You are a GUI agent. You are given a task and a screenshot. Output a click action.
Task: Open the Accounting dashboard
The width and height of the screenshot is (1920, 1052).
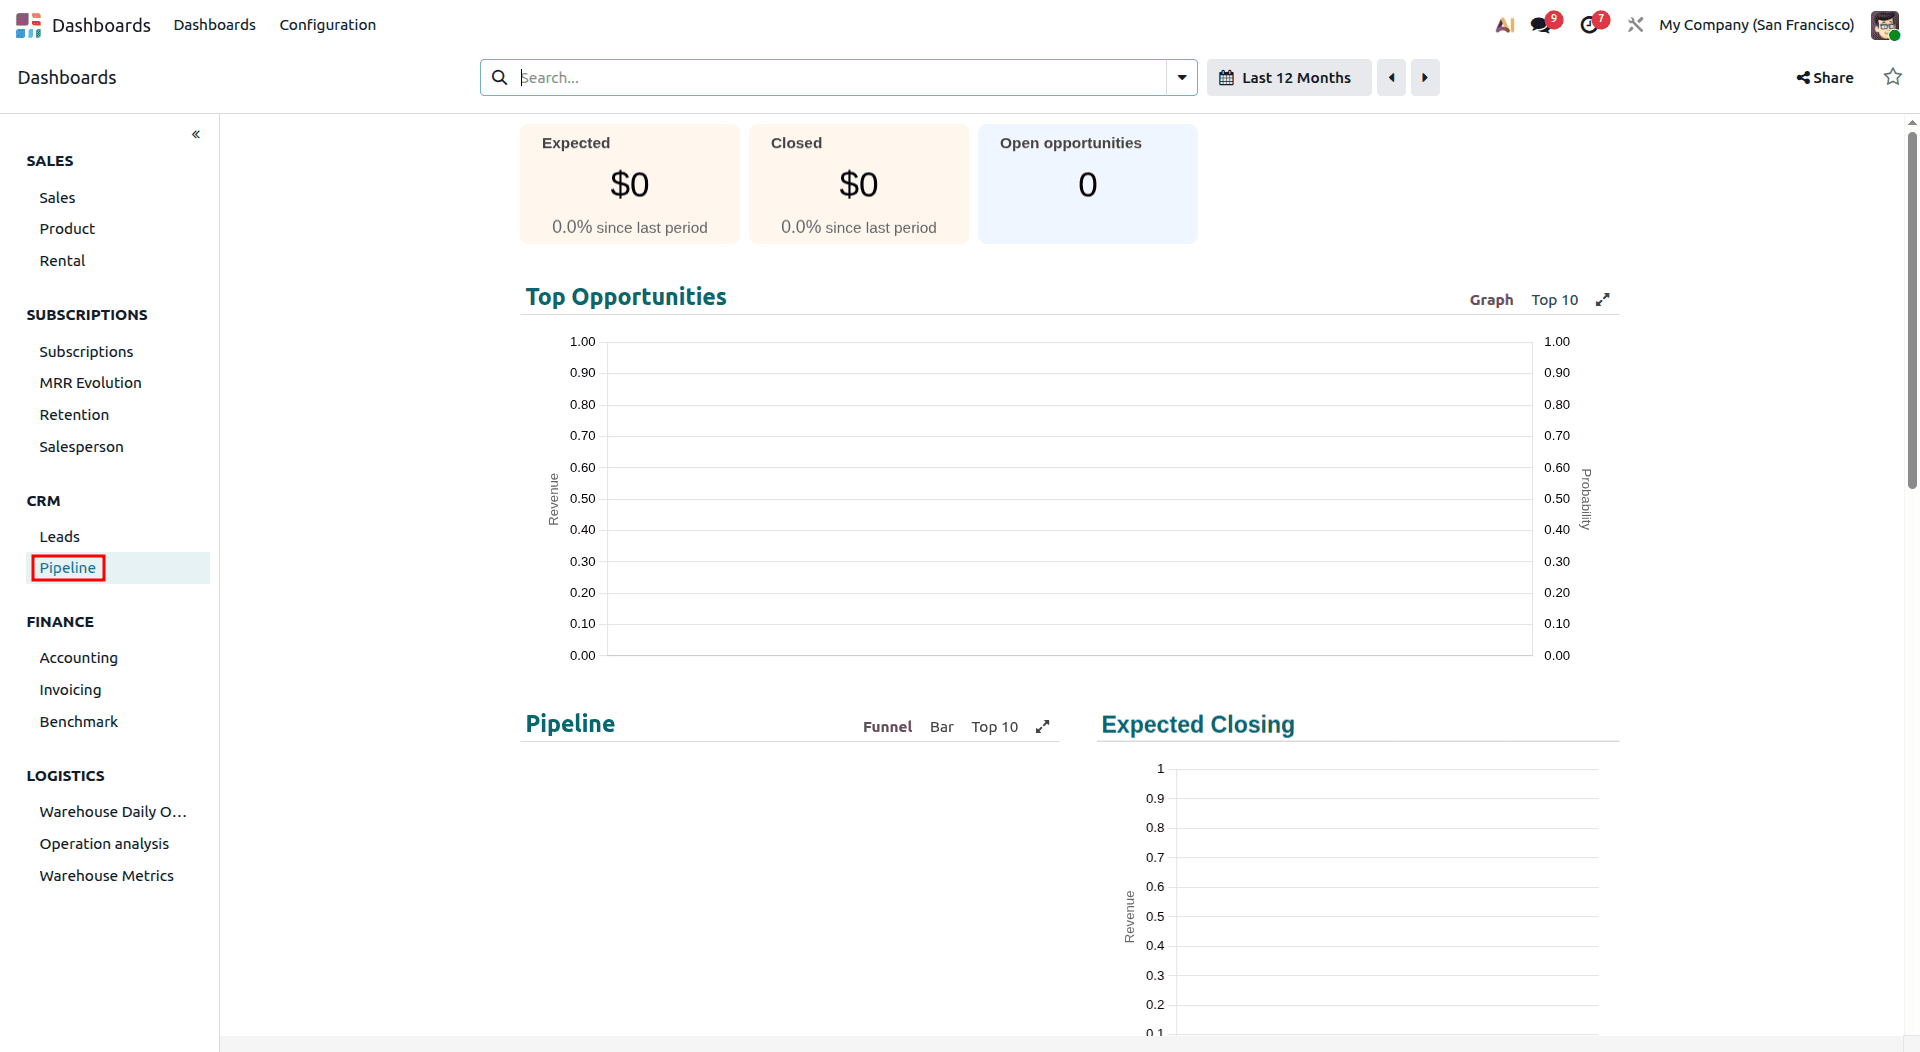(x=78, y=658)
